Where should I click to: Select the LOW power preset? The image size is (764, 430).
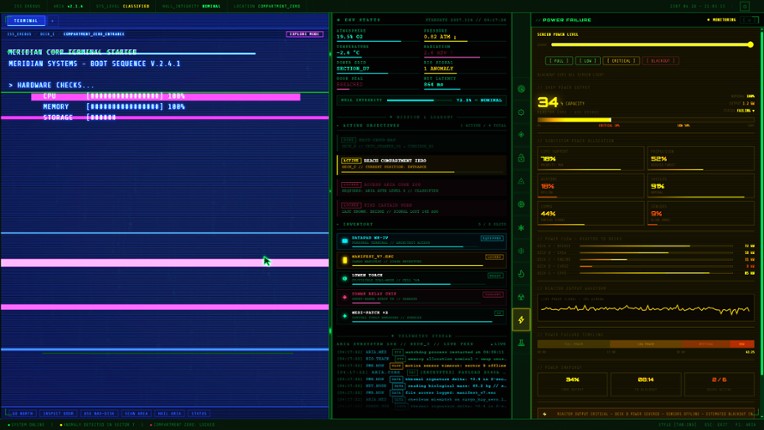tap(588, 61)
